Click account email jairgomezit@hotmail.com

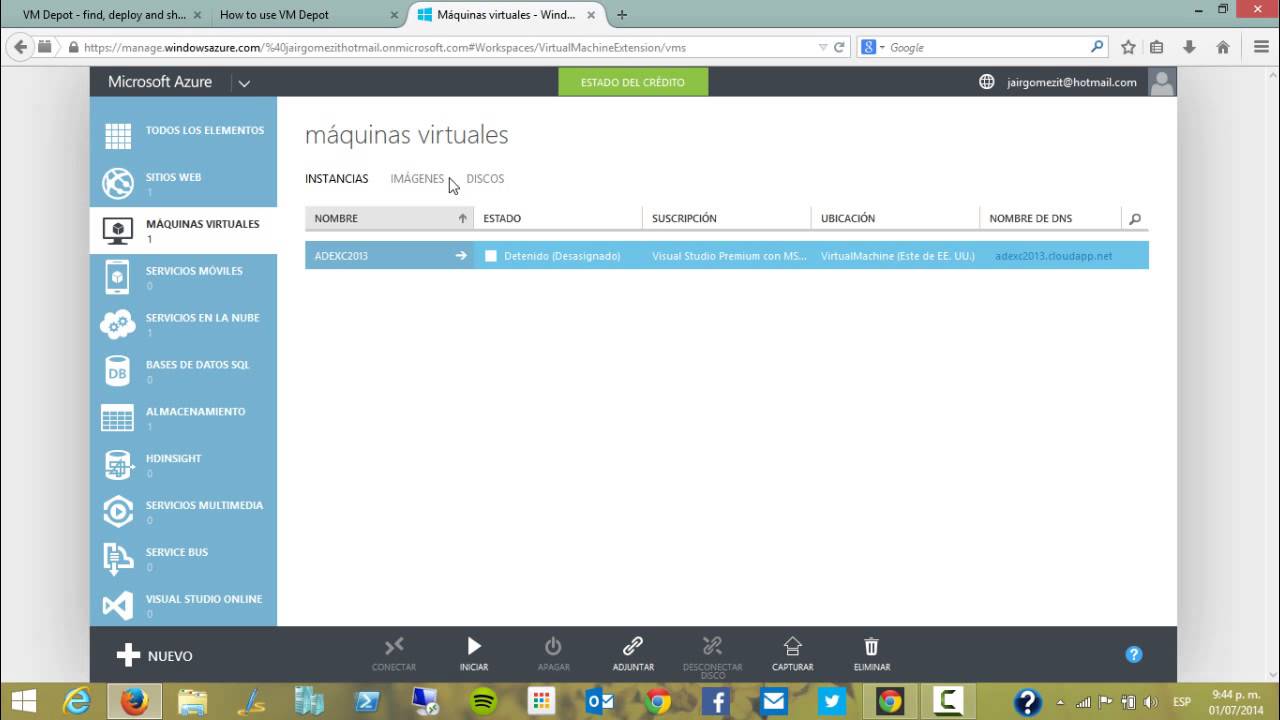click(x=1072, y=82)
